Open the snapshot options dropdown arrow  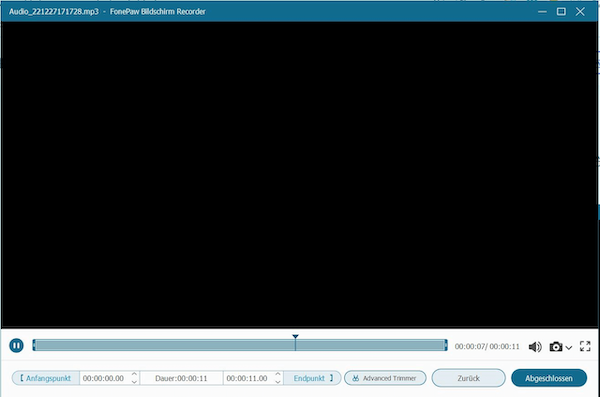coord(569,348)
